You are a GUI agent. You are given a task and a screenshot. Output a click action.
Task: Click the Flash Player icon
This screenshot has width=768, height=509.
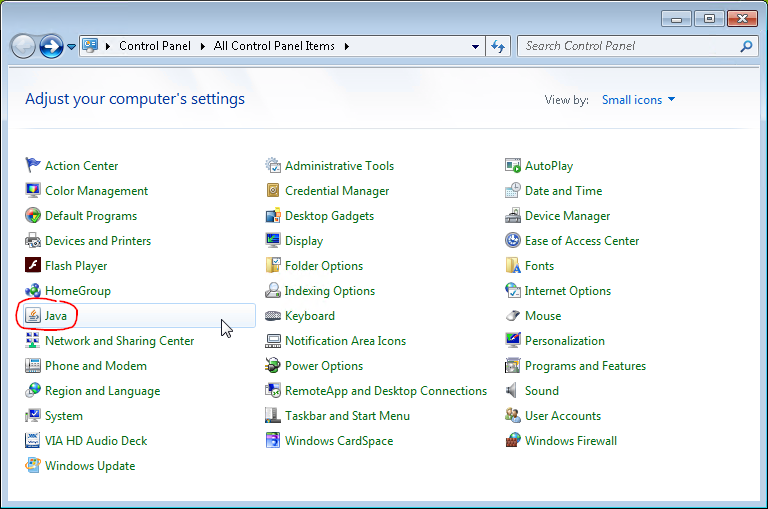pos(33,266)
